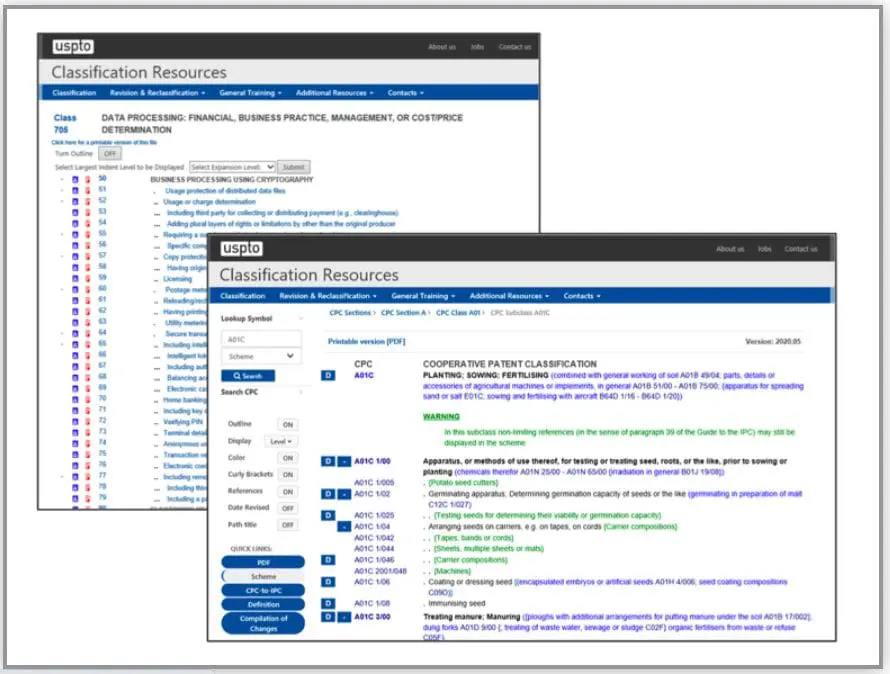The height and width of the screenshot is (674, 890).
Task: Click the blue icon beside subclass 50
Action: point(75,179)
